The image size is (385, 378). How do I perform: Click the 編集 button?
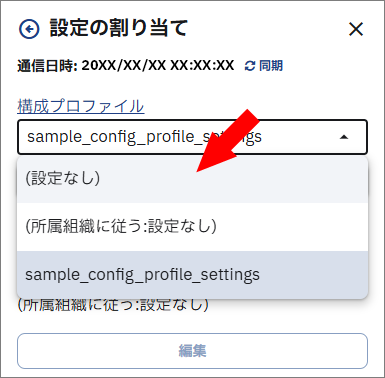point(192,351)
